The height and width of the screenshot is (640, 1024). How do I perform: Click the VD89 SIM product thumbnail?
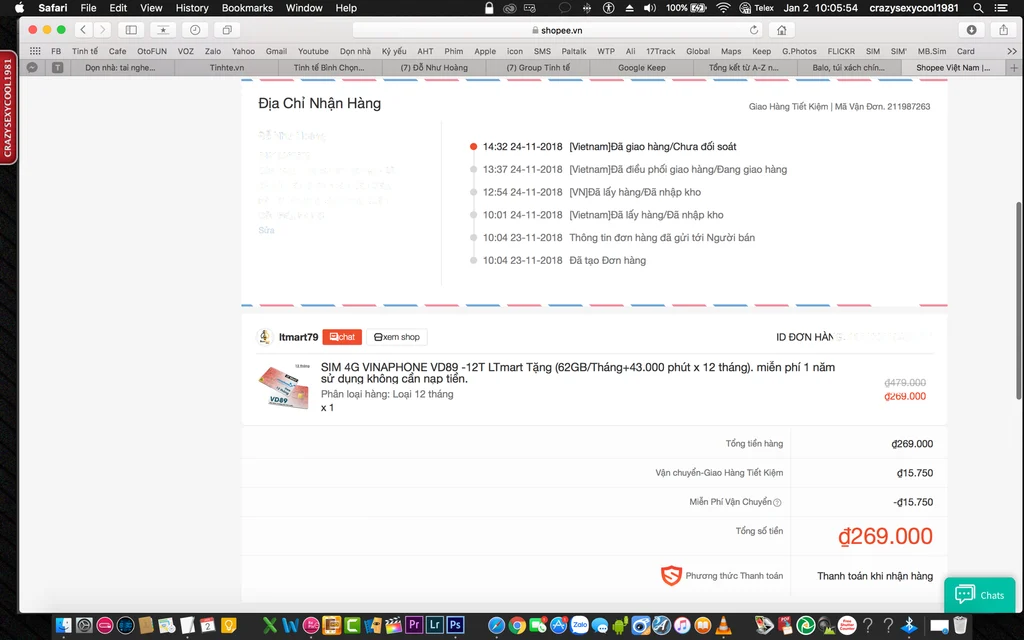tap(284, 386)
